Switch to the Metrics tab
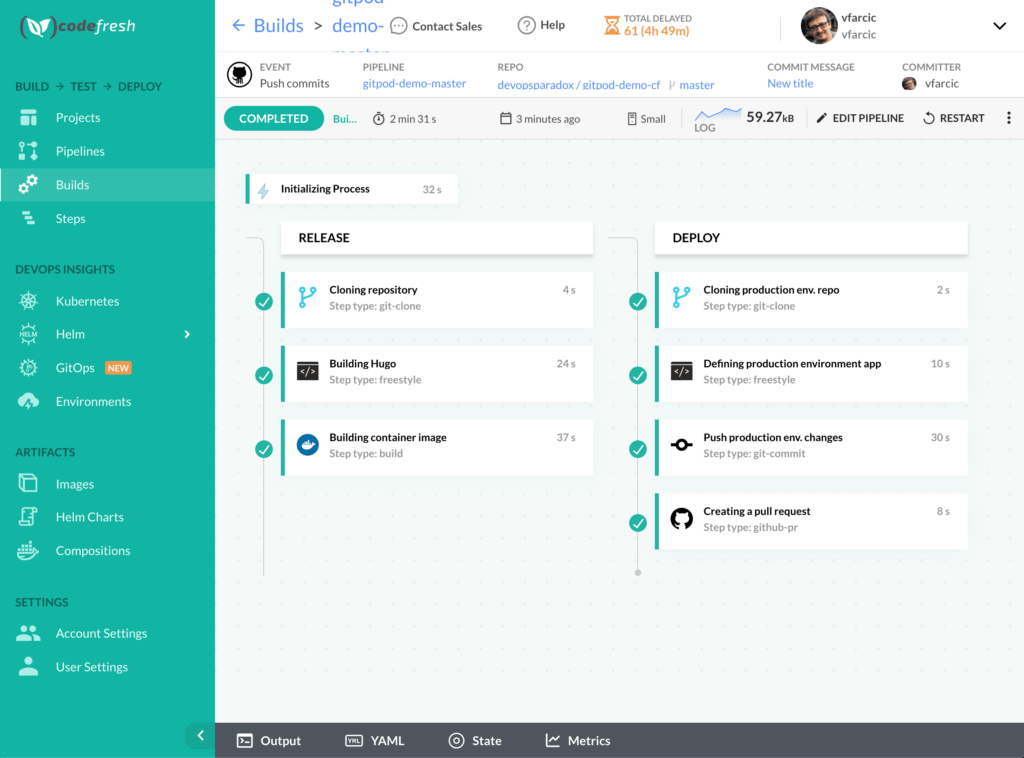This screenshot has width=1024, height=758. [x=578, y=740]
